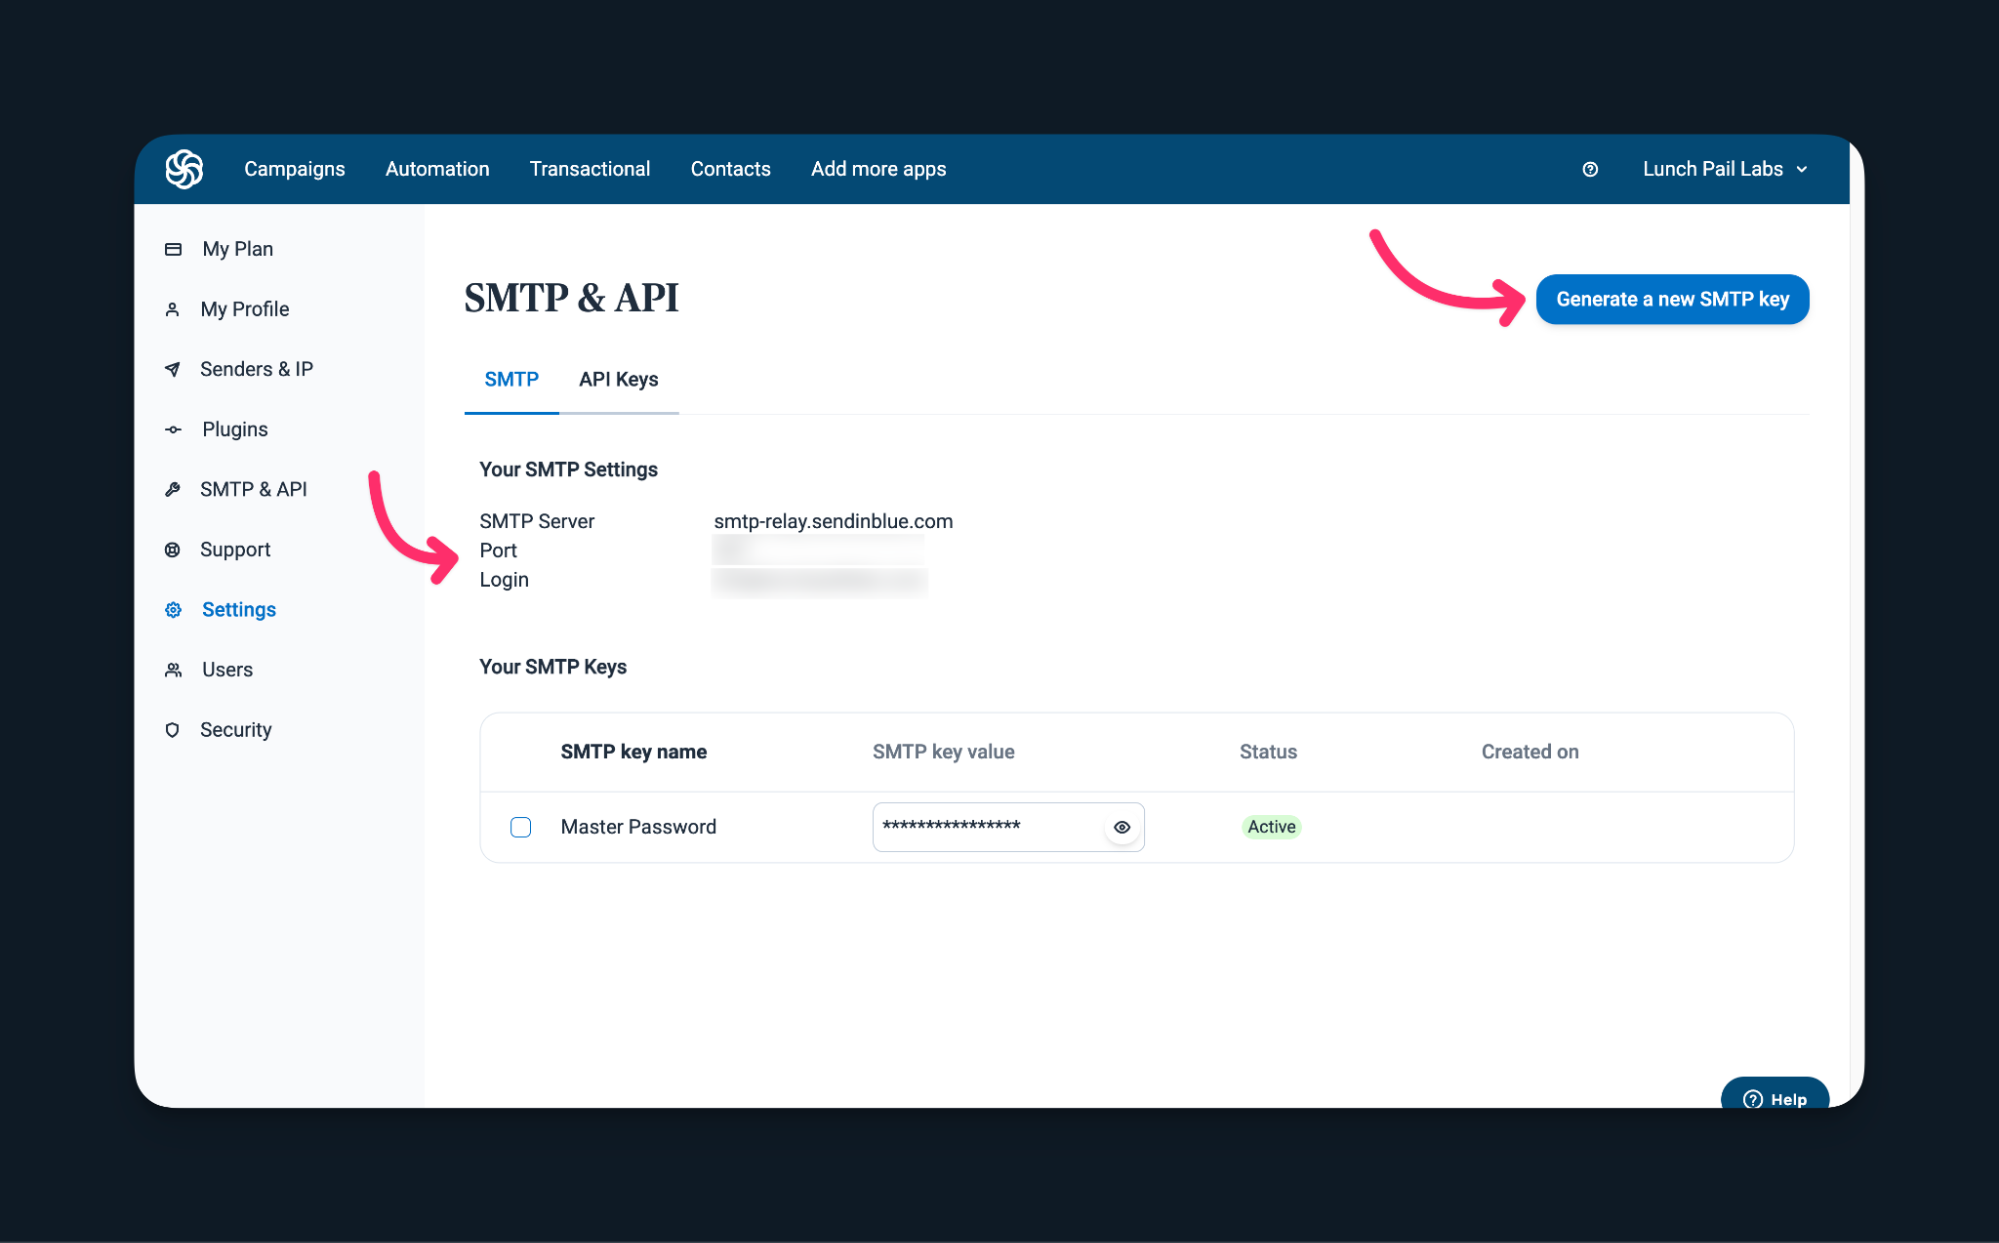Click the Senders & IP paper plane icon
The height and width of the screenshot is (1243, 1999).
coord(172,369)
